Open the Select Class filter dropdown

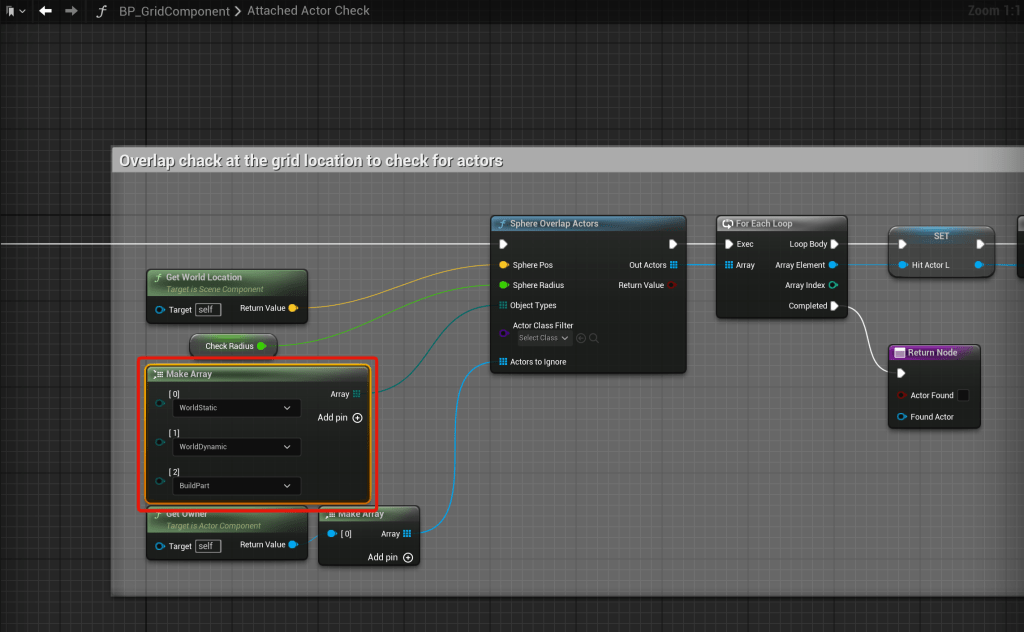click(x=543, y=338)
